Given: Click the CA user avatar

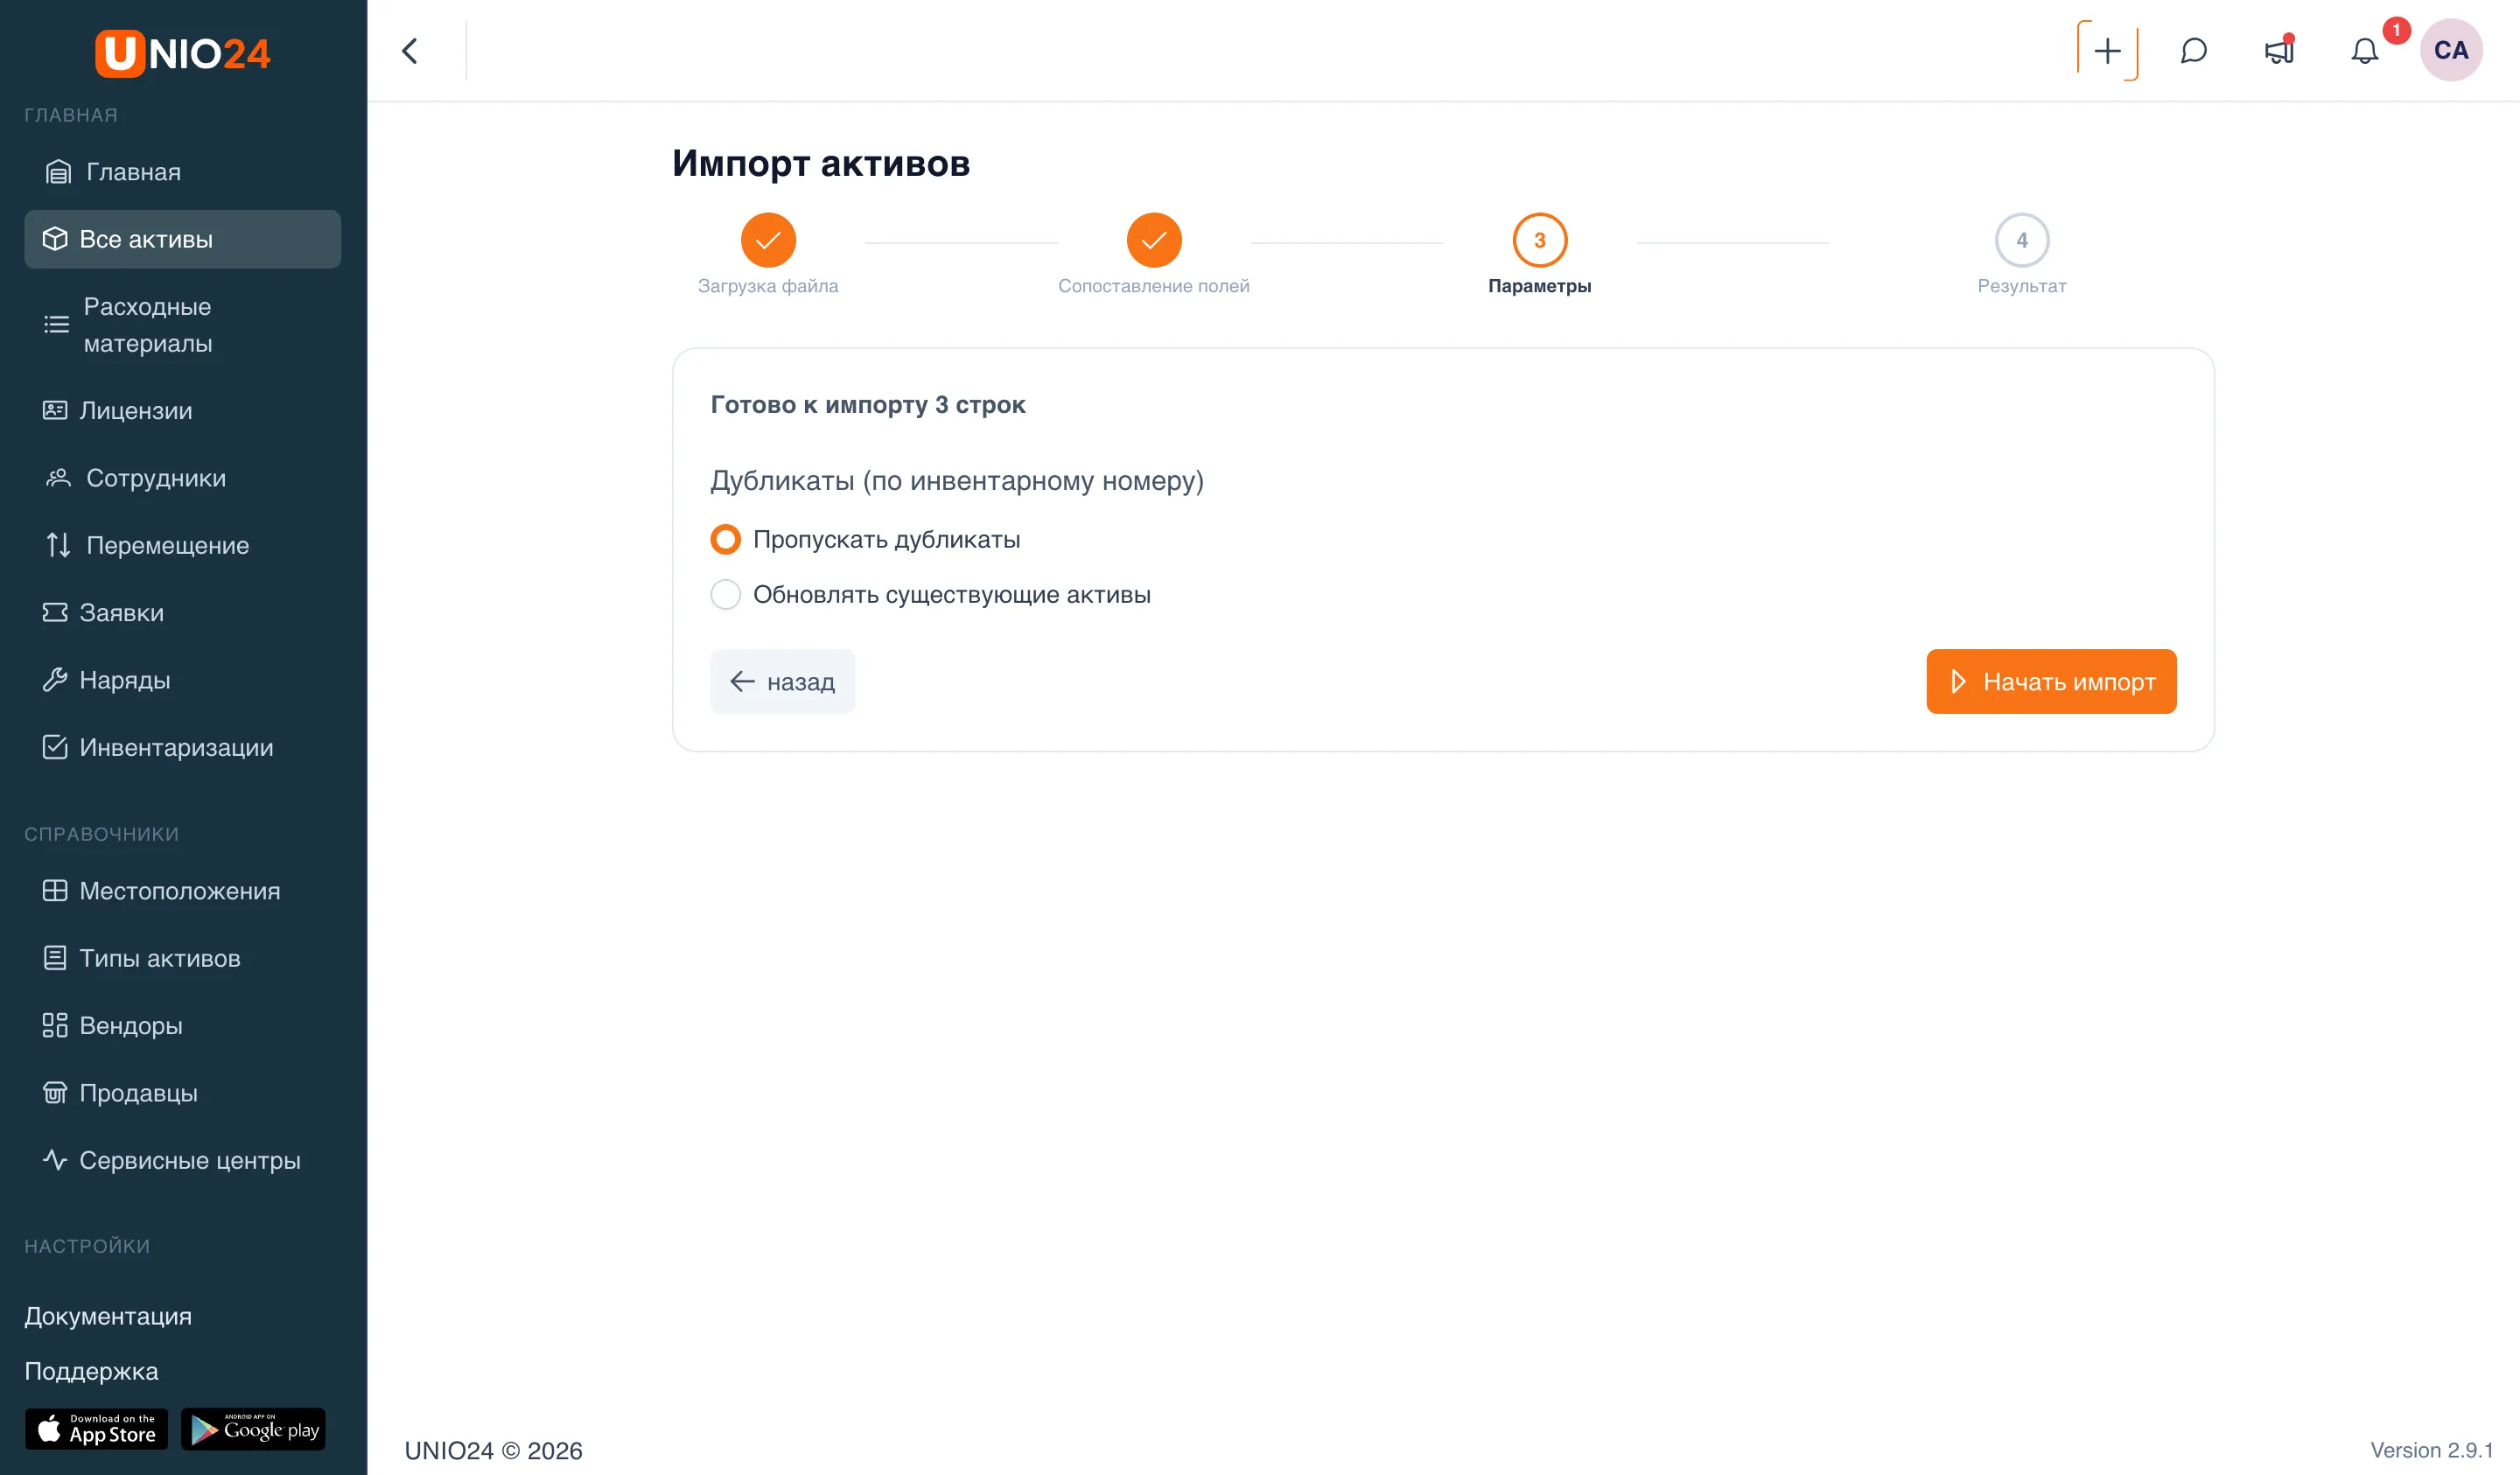Looking at the screenshot, I should (2450, 50).
